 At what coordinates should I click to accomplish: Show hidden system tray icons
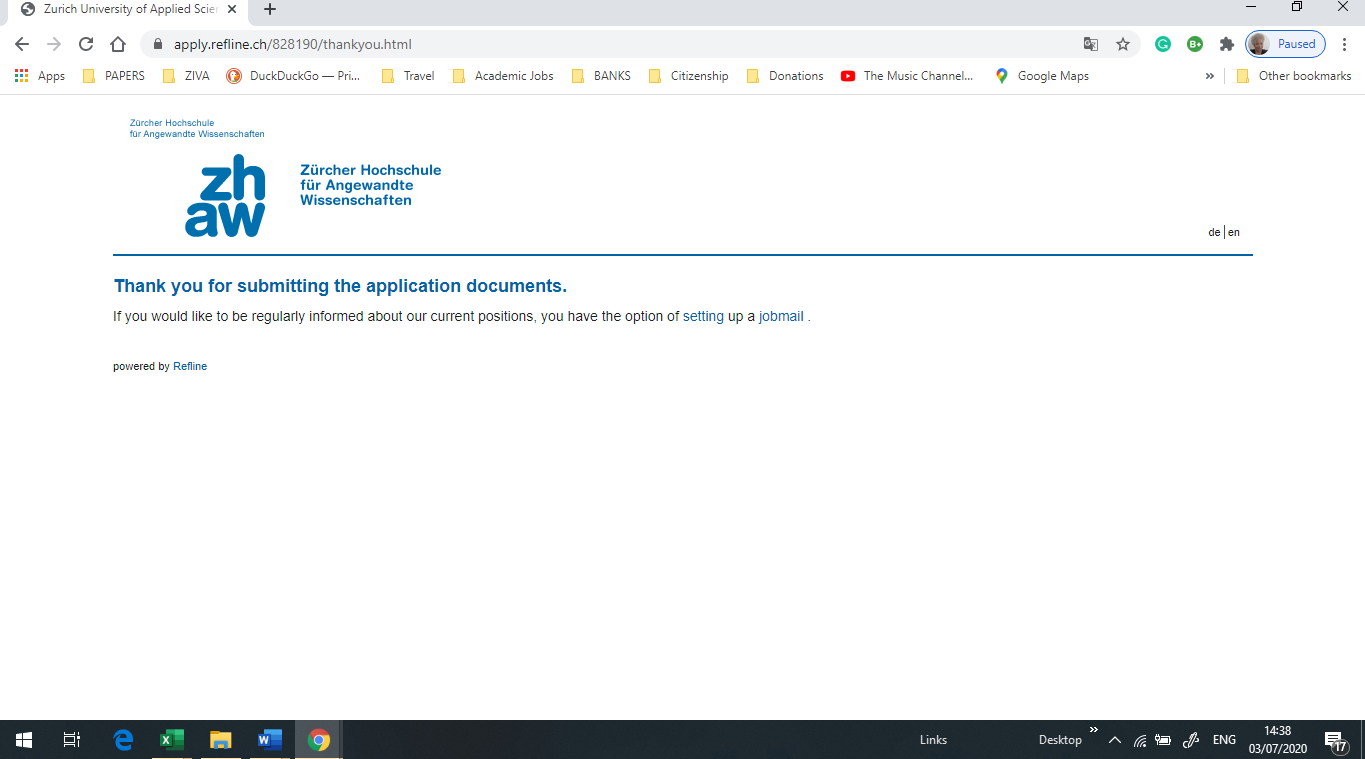coord(1114,740)
